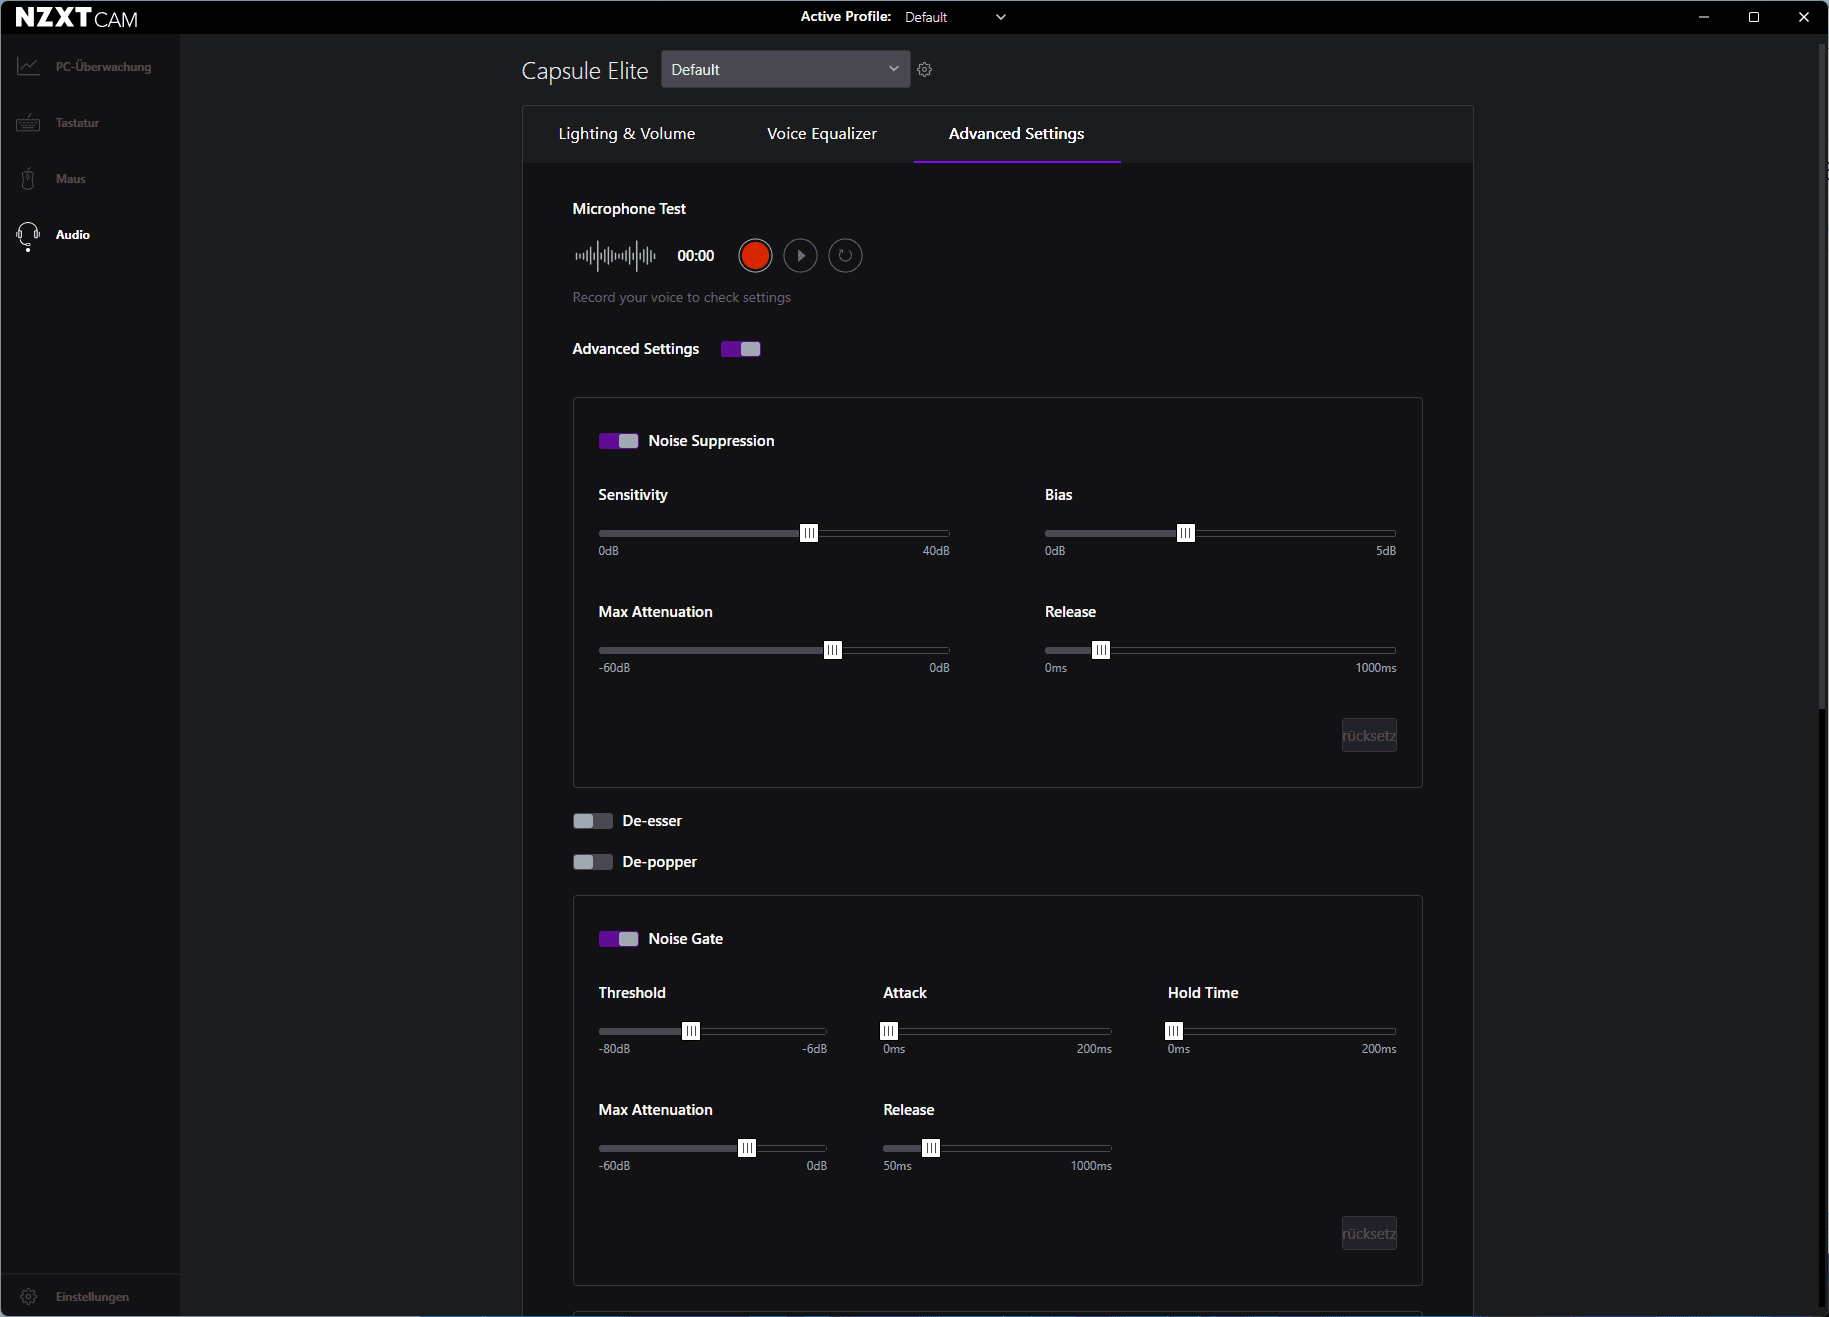This screenshot has width=1829, height=1317.
Task: Click Noise Gate Threshold slider handle
Action: [x=691, y=1031]
